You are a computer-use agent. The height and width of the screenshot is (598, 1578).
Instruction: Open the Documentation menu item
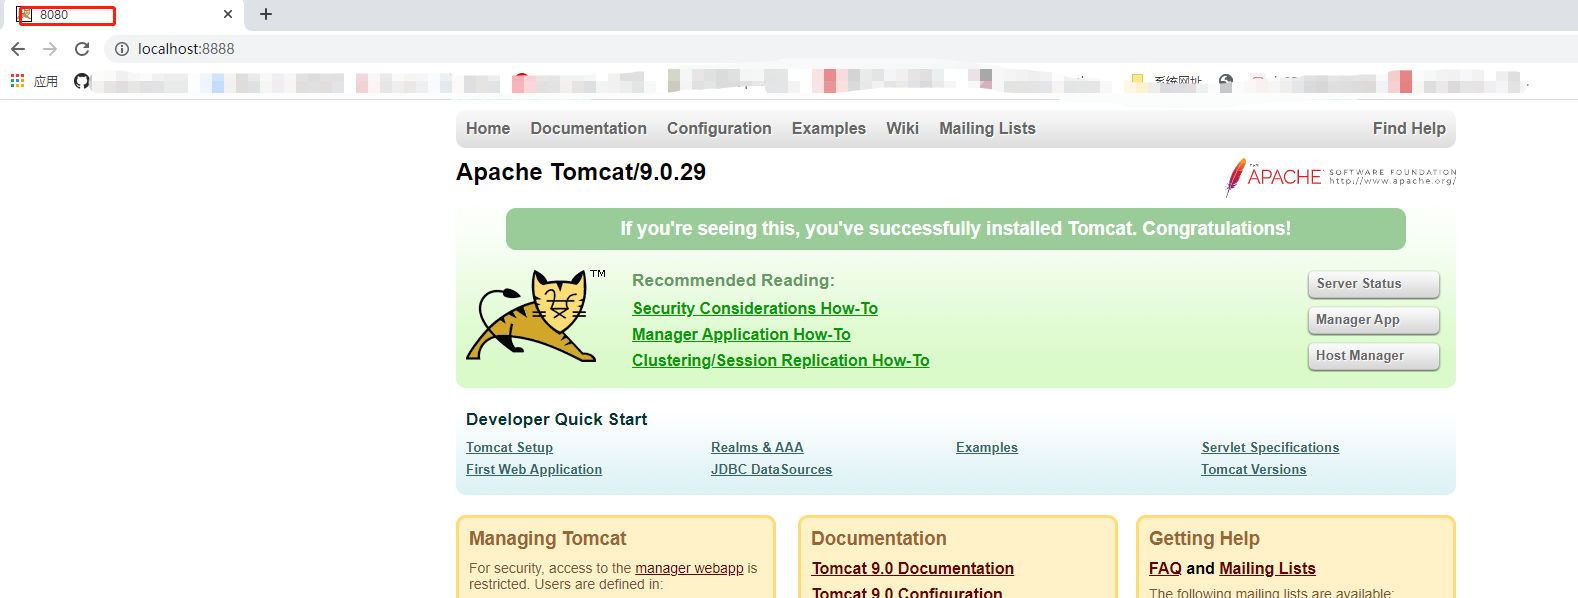(588, 128)
